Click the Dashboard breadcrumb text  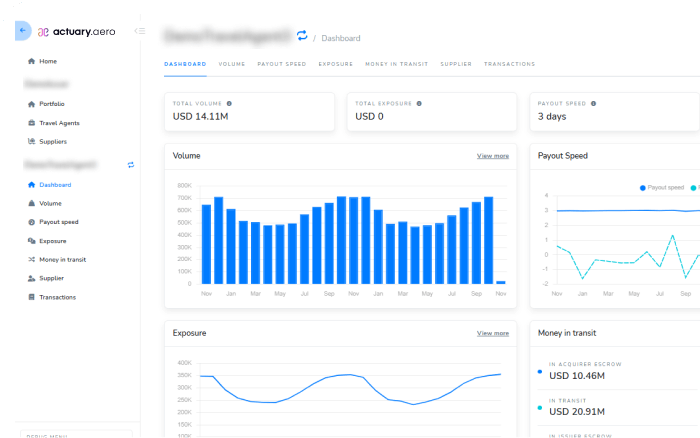(341, 38)
